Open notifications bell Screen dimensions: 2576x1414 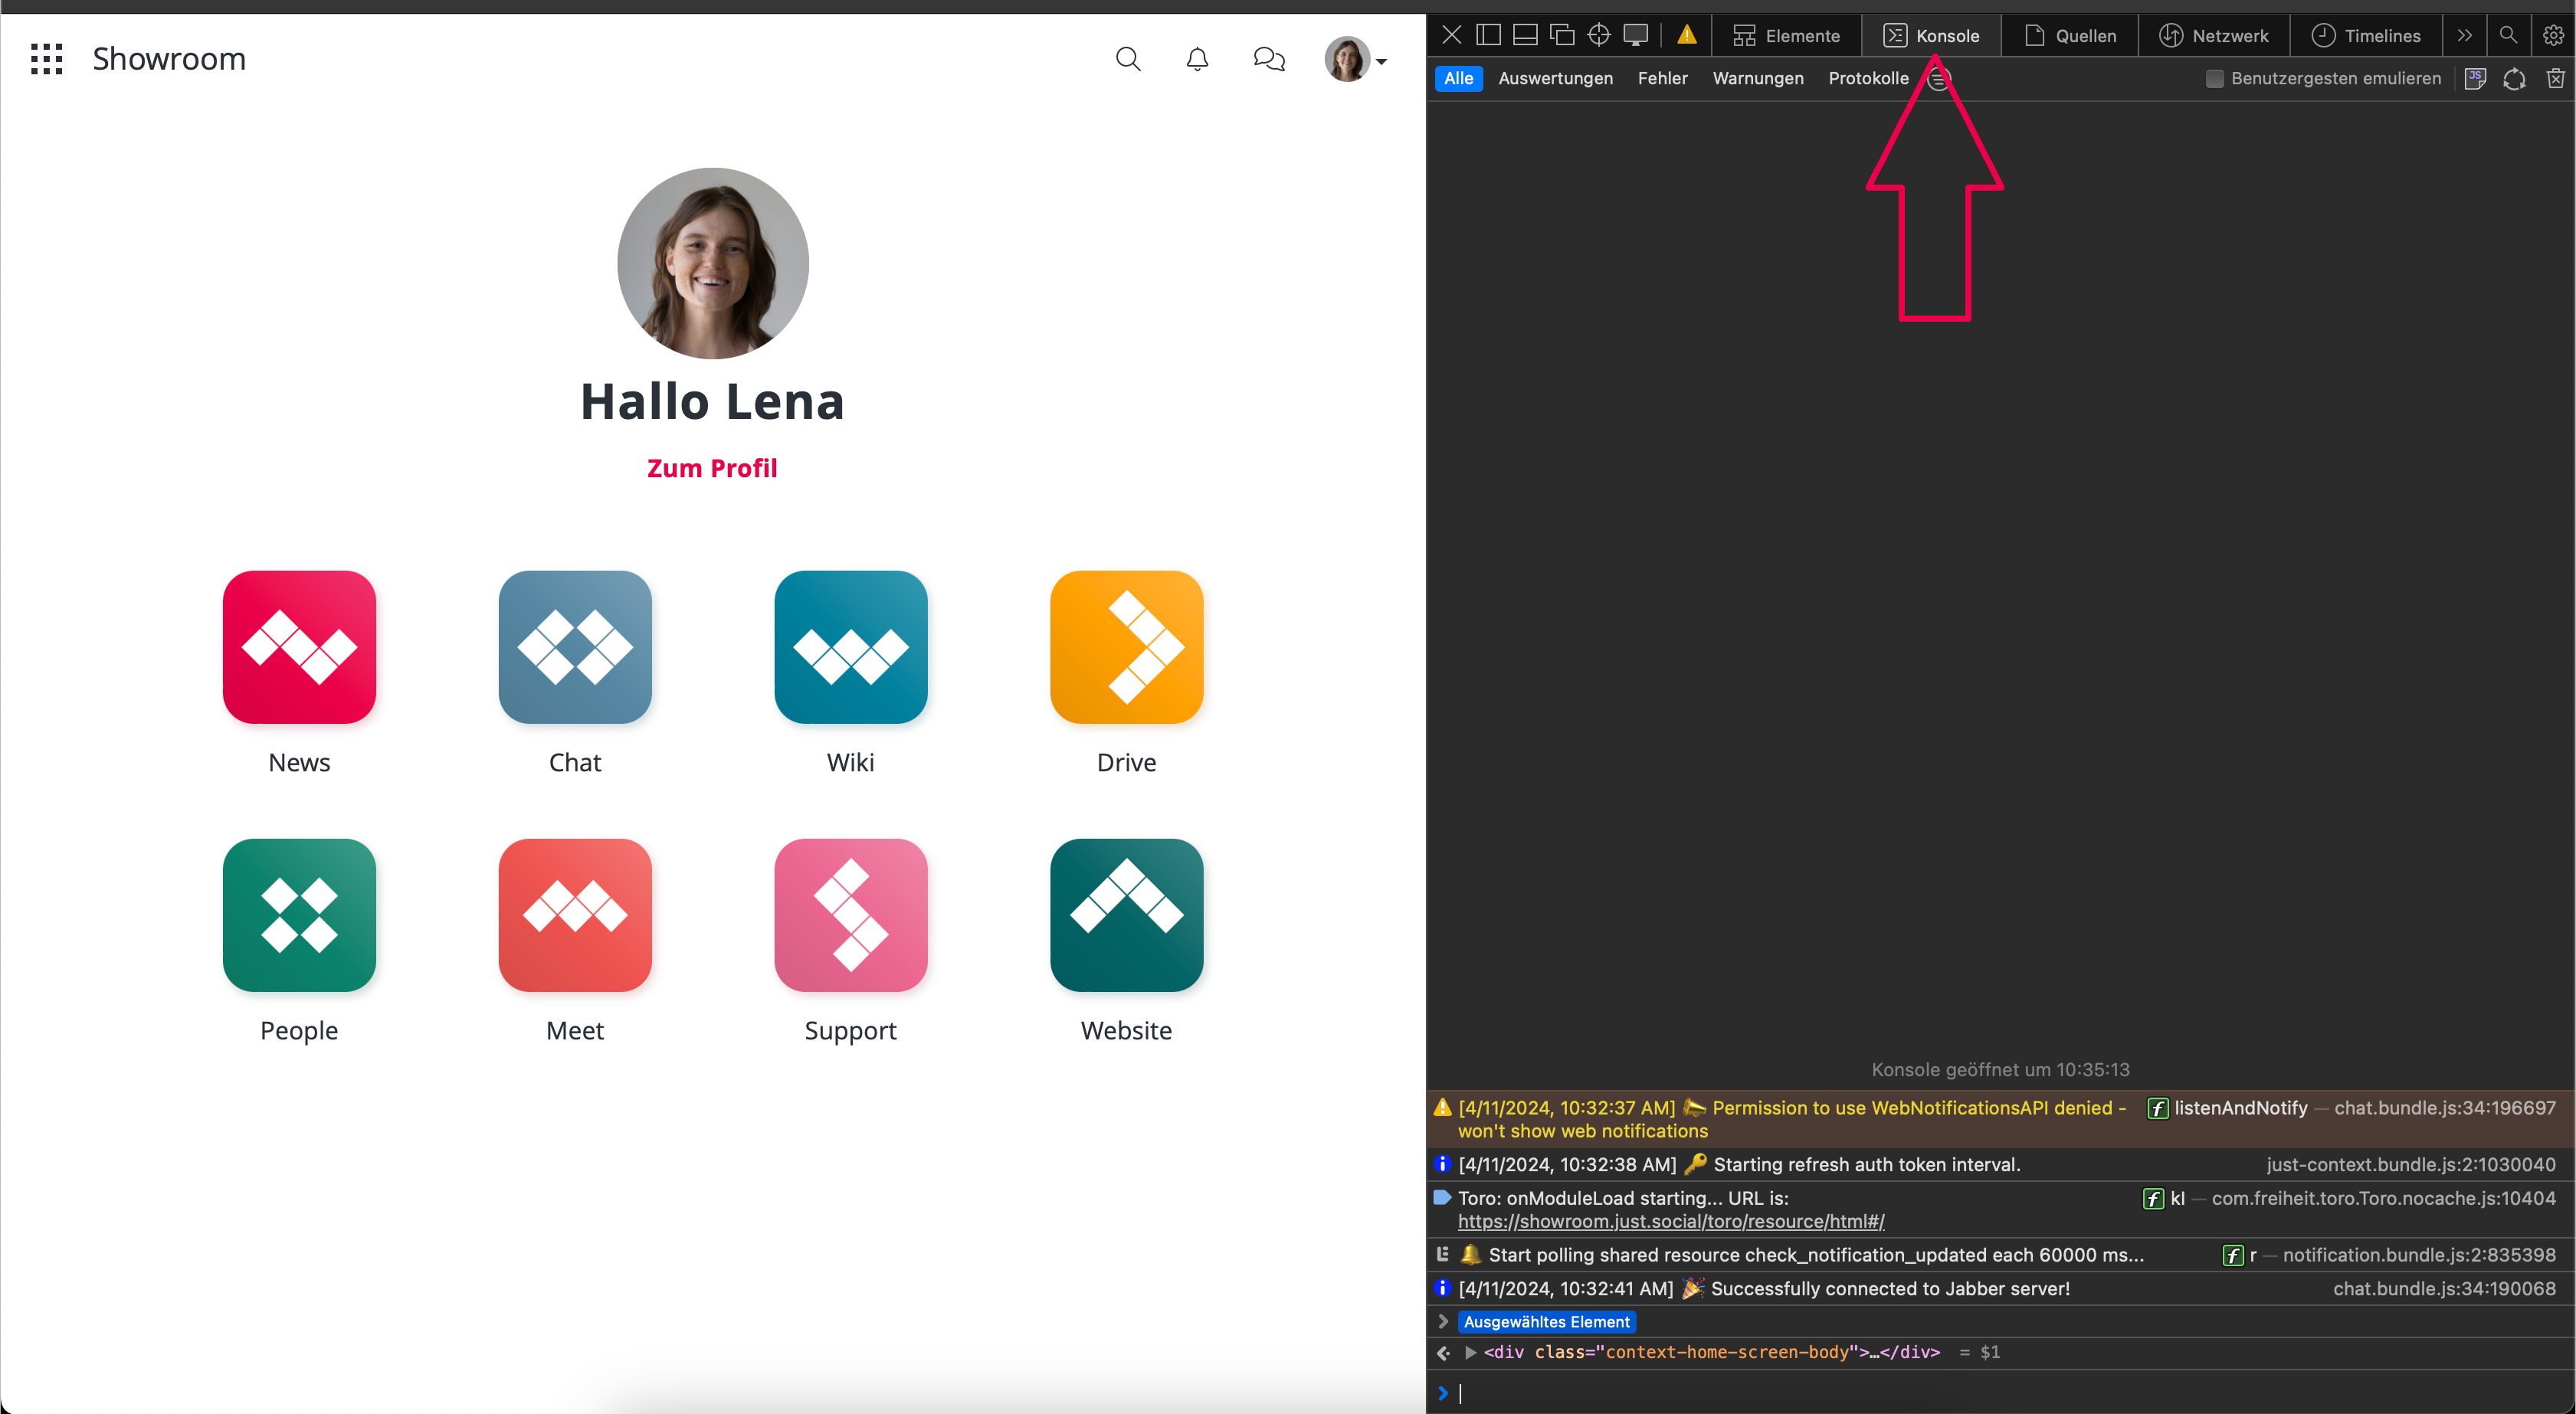[1197, 59]
